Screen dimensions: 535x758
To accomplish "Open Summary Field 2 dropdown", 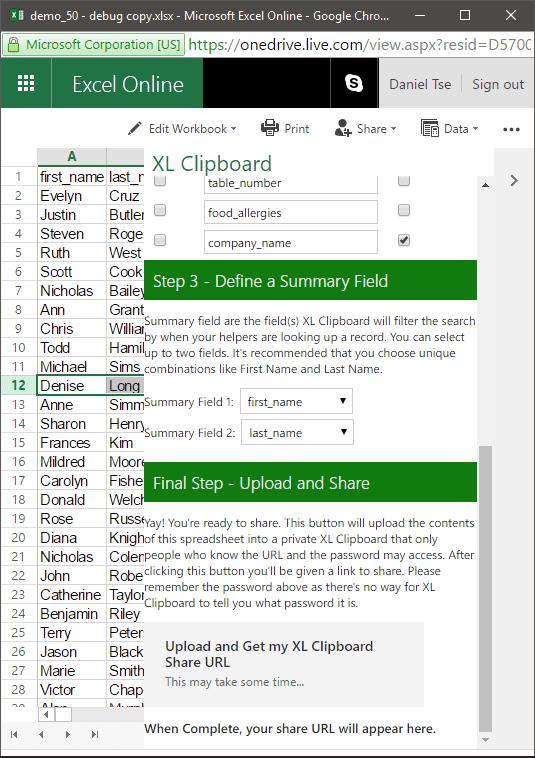I will (297, 432).
